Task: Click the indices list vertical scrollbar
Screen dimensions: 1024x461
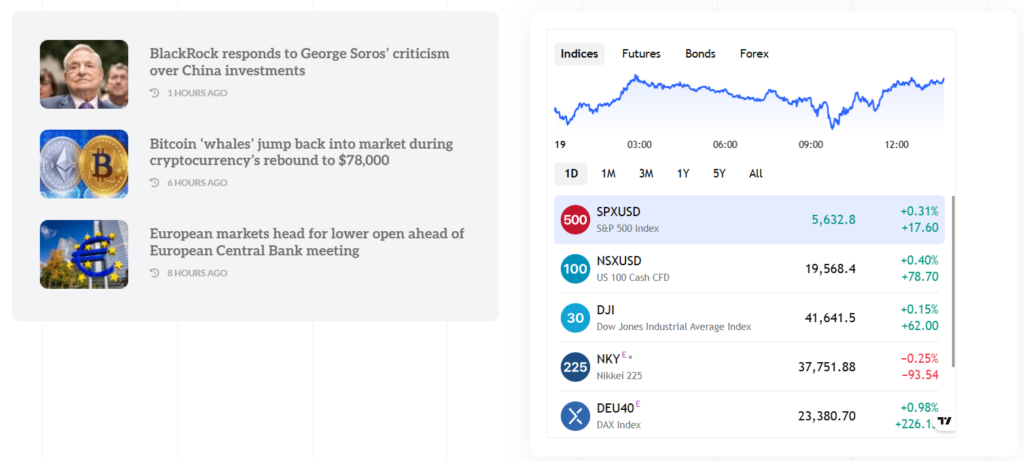Action: 953,280
